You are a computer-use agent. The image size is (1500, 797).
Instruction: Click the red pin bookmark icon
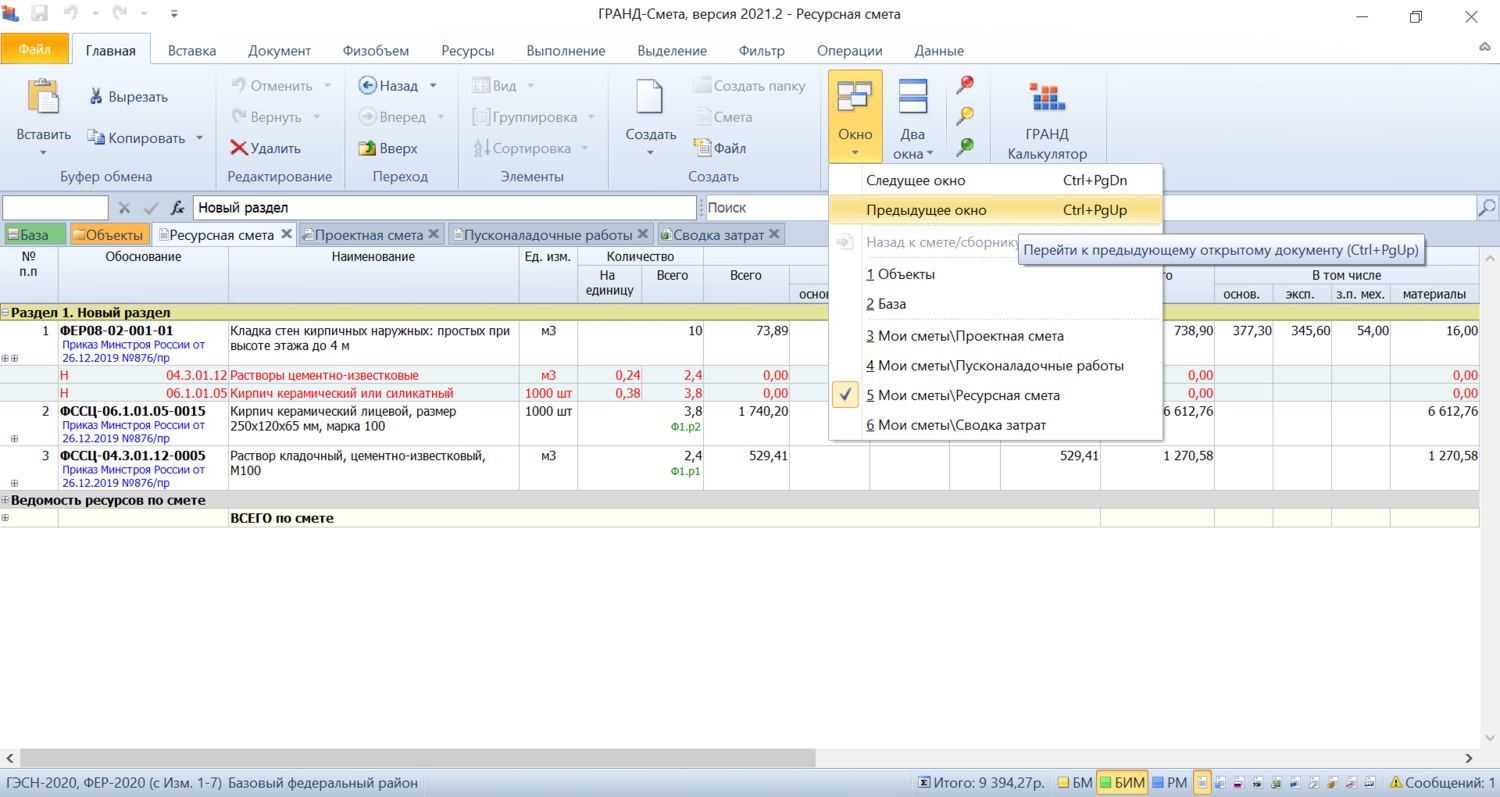point(965,85)
